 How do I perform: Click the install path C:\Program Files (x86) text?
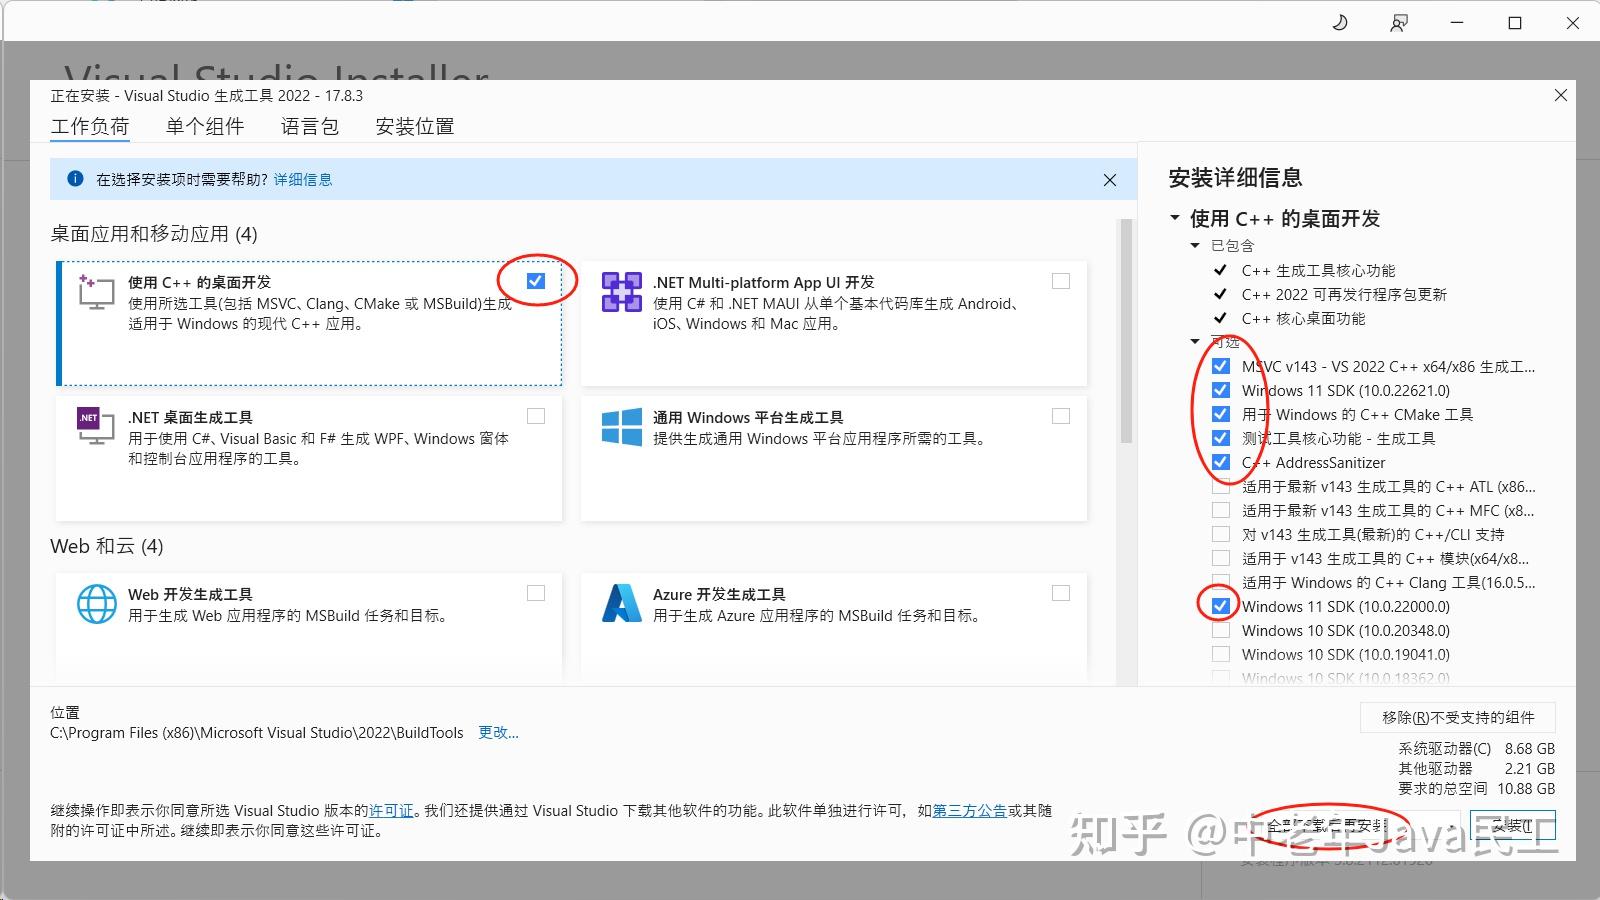257,733
